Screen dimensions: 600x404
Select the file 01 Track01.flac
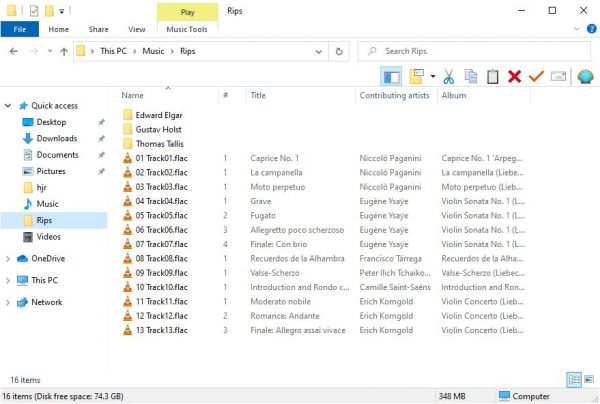tap(161, 158)
